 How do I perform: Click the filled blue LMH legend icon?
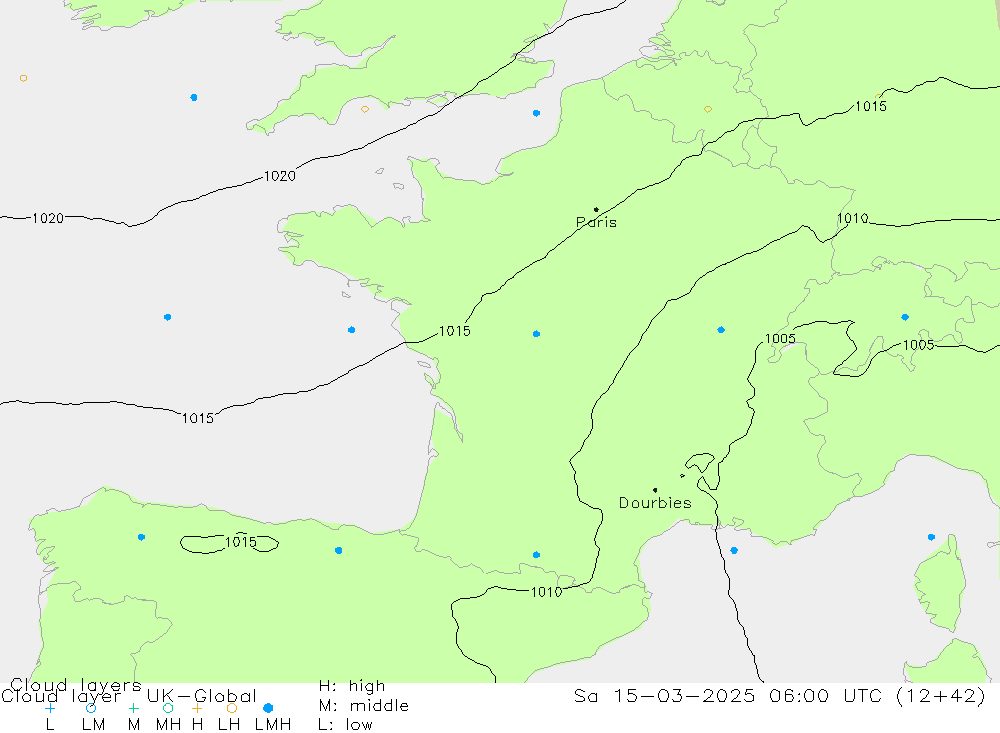pos(268,708)
